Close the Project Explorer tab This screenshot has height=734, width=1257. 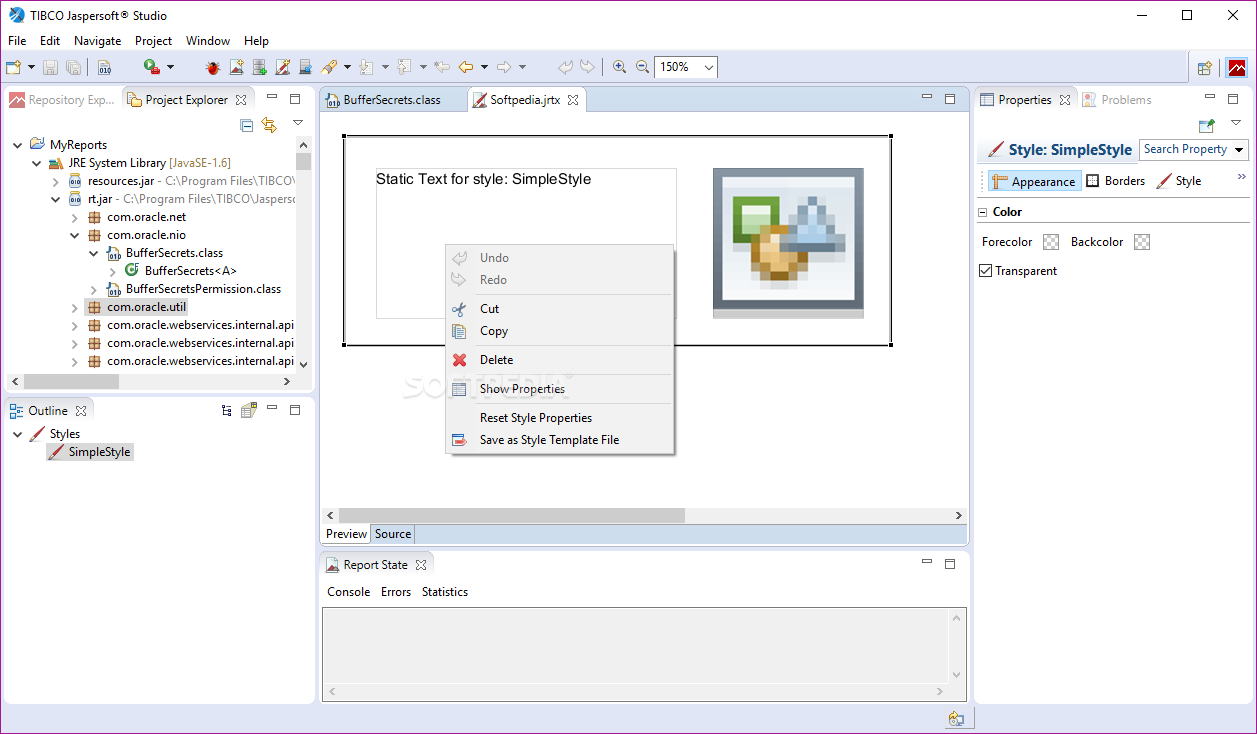click(241, 100)
